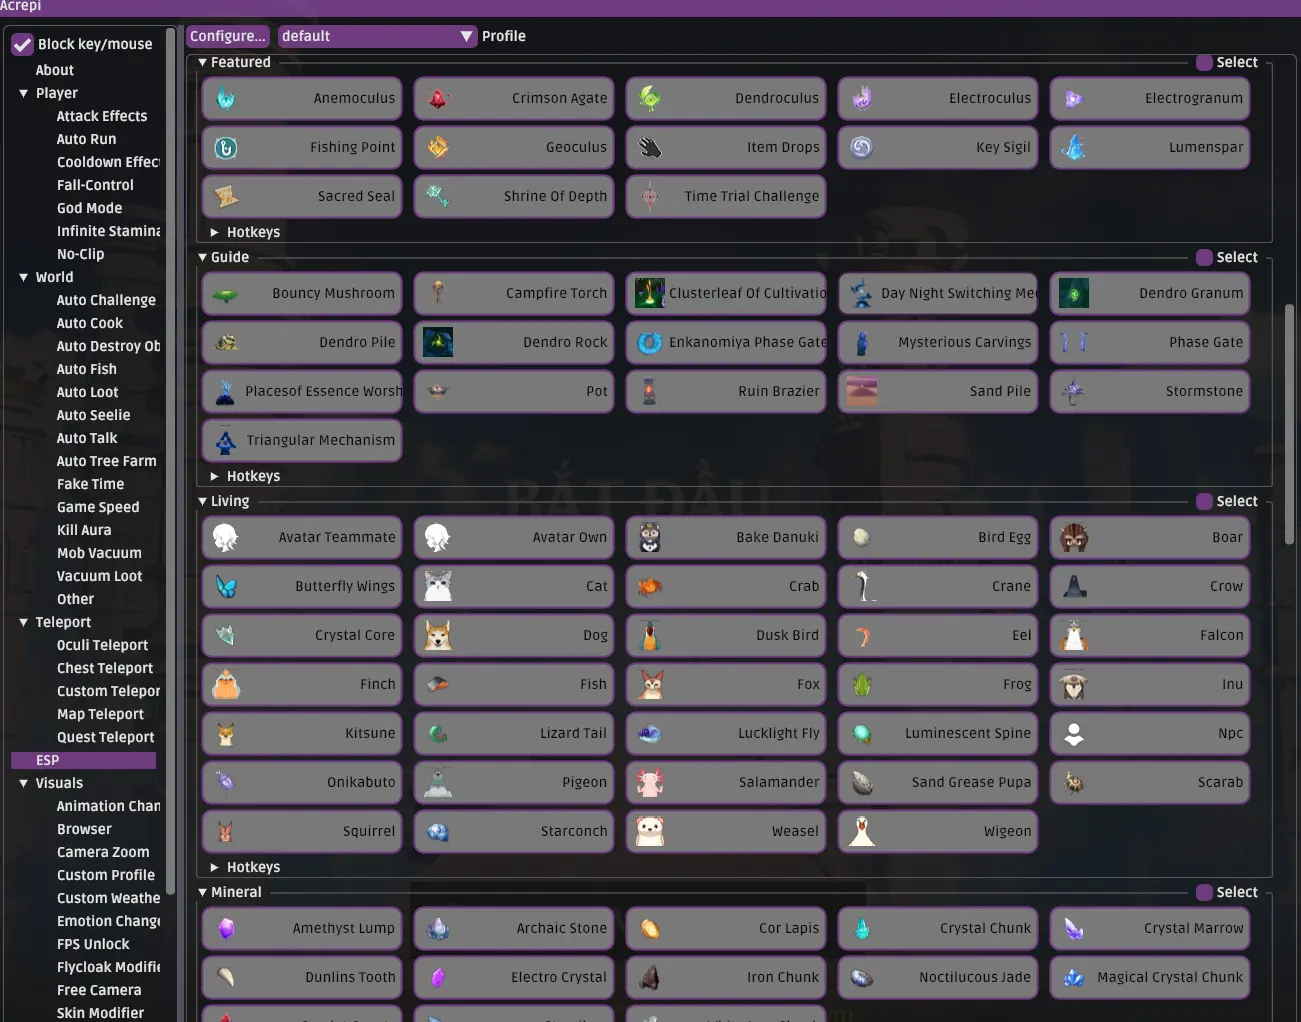Collapse the Player tree group

(x=23, y=93)
